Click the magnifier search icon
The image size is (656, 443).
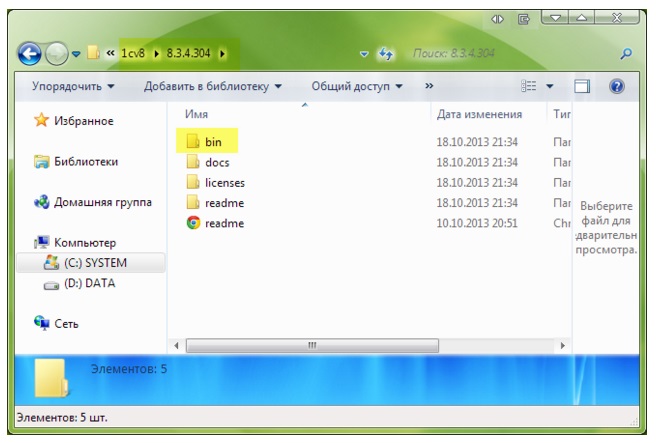click(x=626, y=54)
